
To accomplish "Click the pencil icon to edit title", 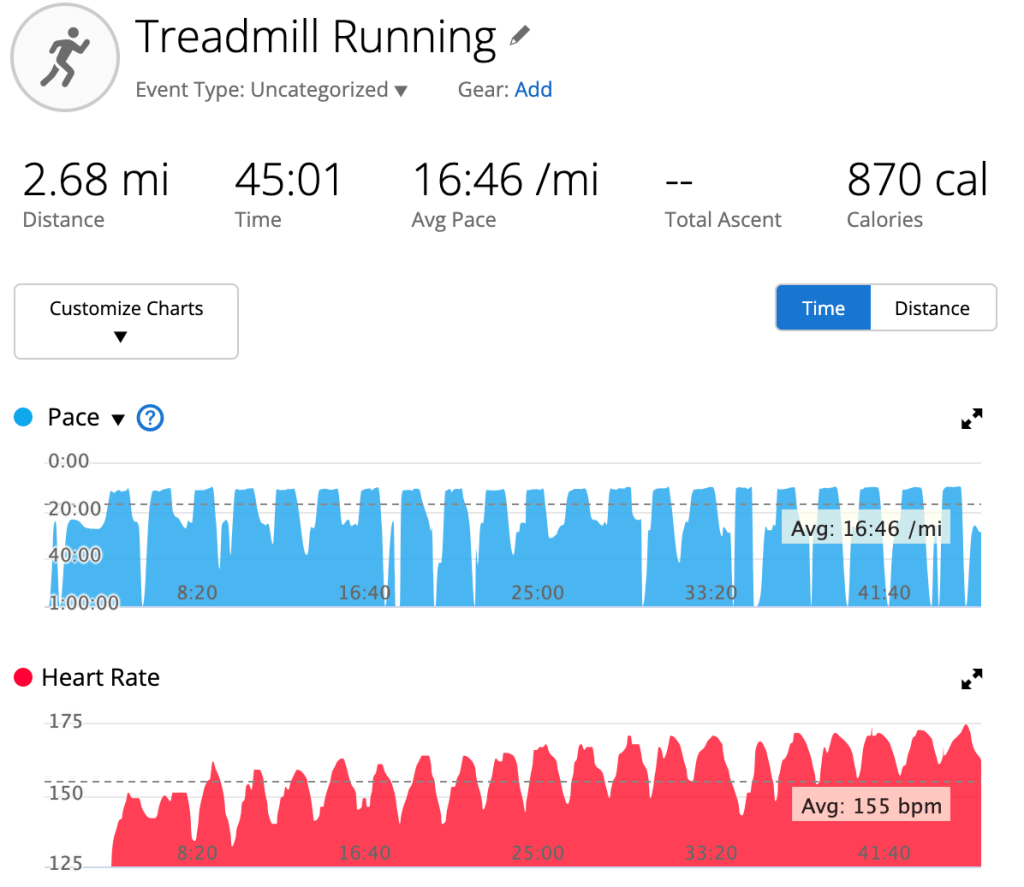I will (519, 37).
